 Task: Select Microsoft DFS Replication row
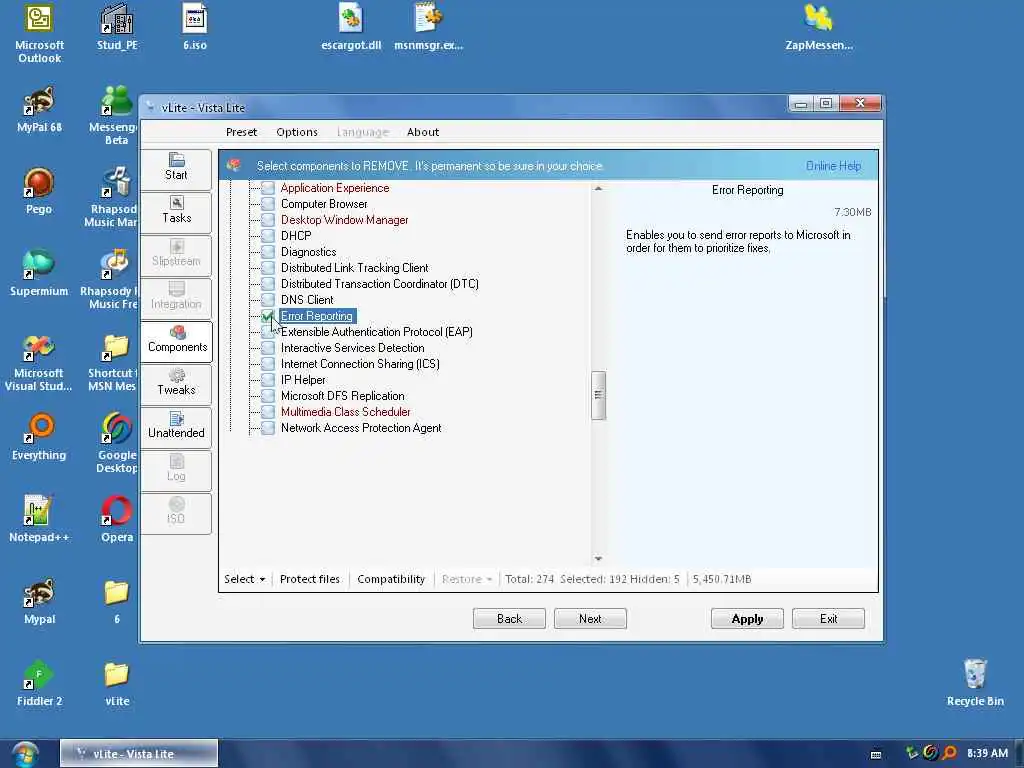coord(343,396)
